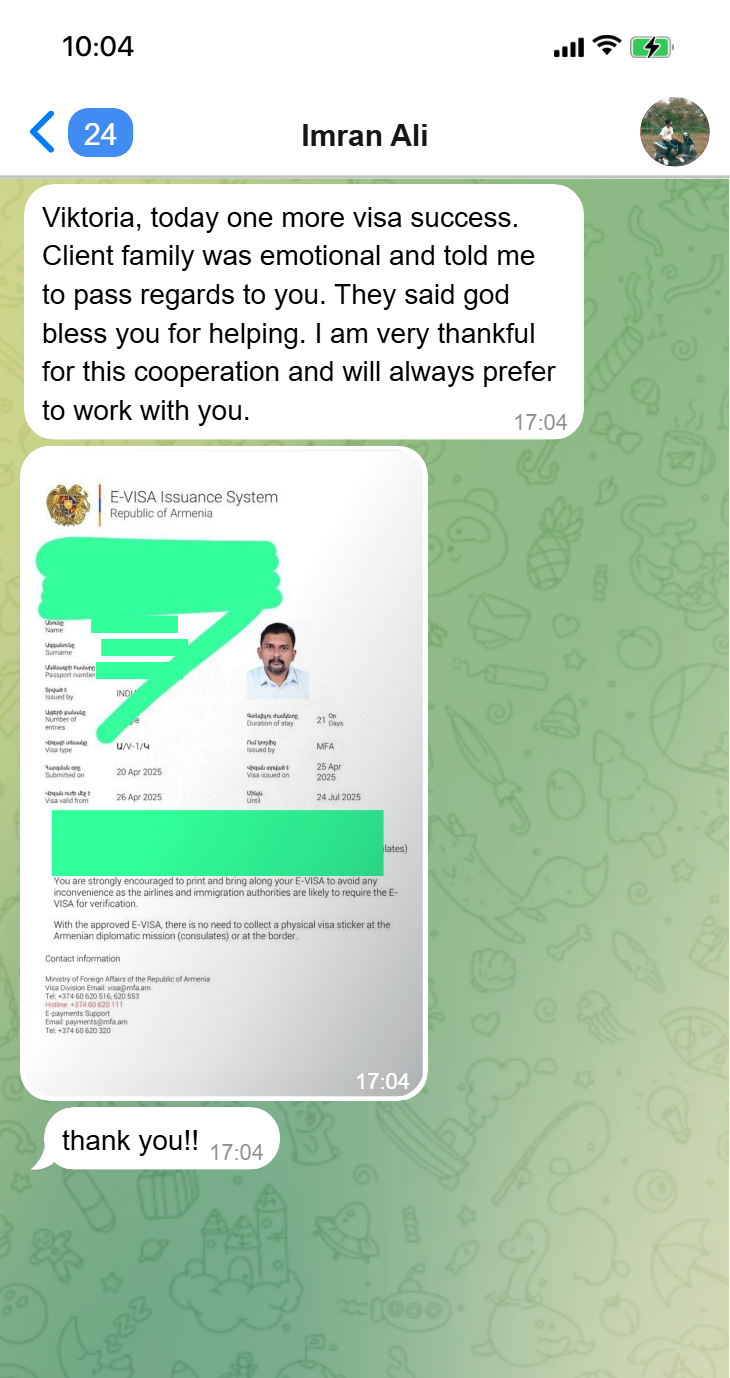Open Imran Ali's profile avatar photo
The height and width of the screenshot is (1378, 730).
675,132
